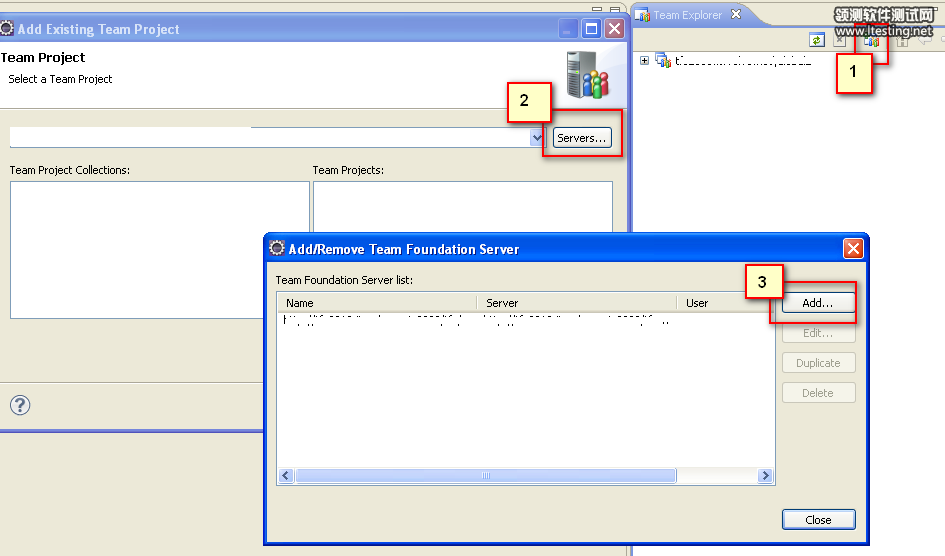The image size is (945, 556).
Task: Click the Add Existing Team Project icon
Action: tap(871, 41)
